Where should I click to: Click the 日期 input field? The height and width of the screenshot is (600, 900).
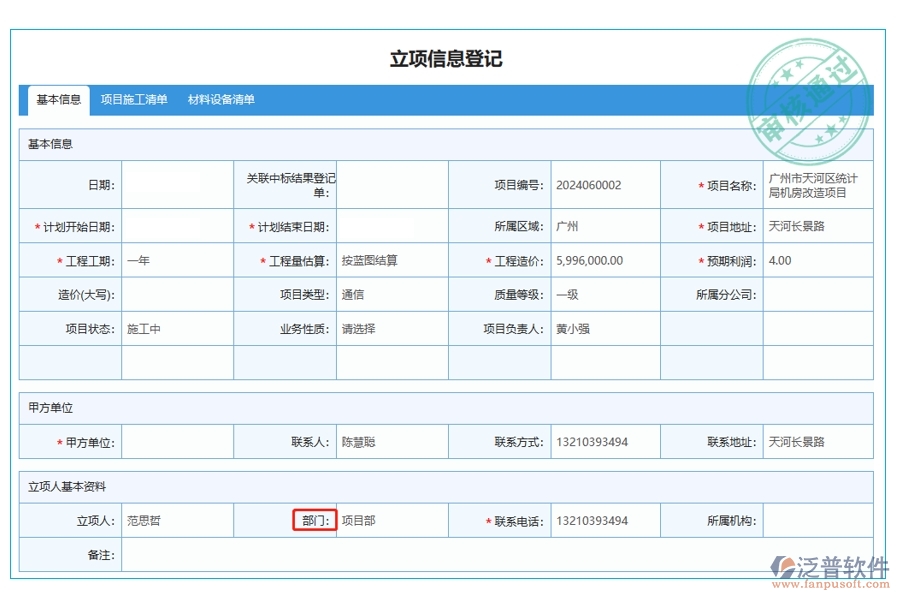(178, 183)
